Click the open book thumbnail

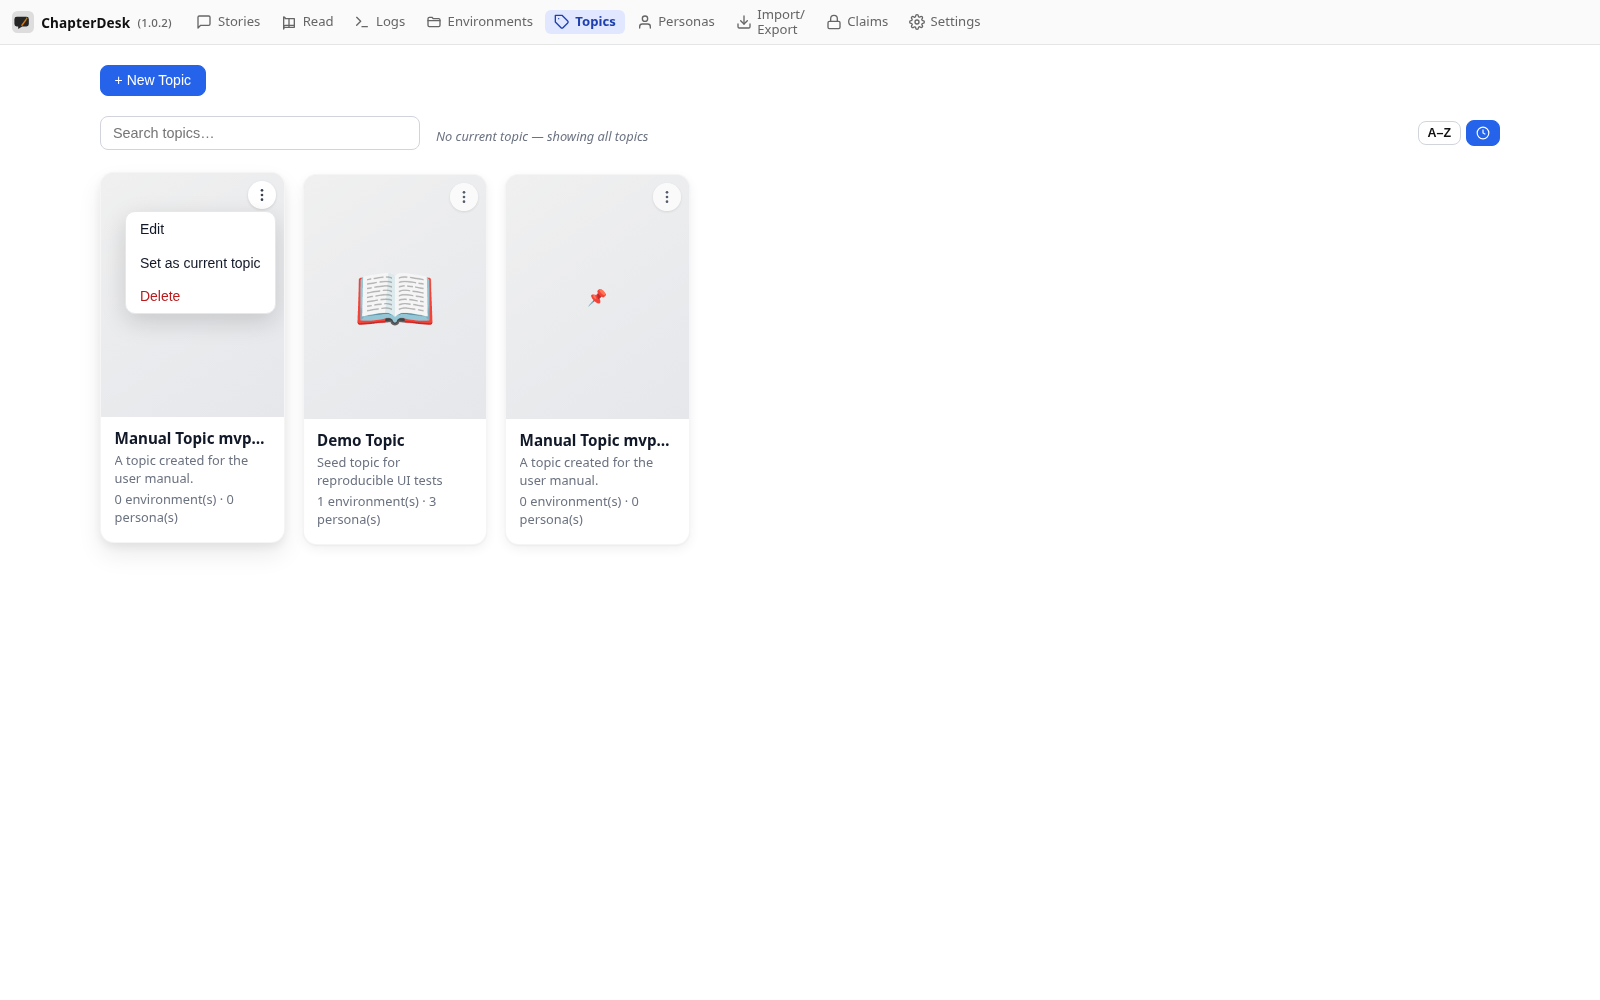[395, 298]
